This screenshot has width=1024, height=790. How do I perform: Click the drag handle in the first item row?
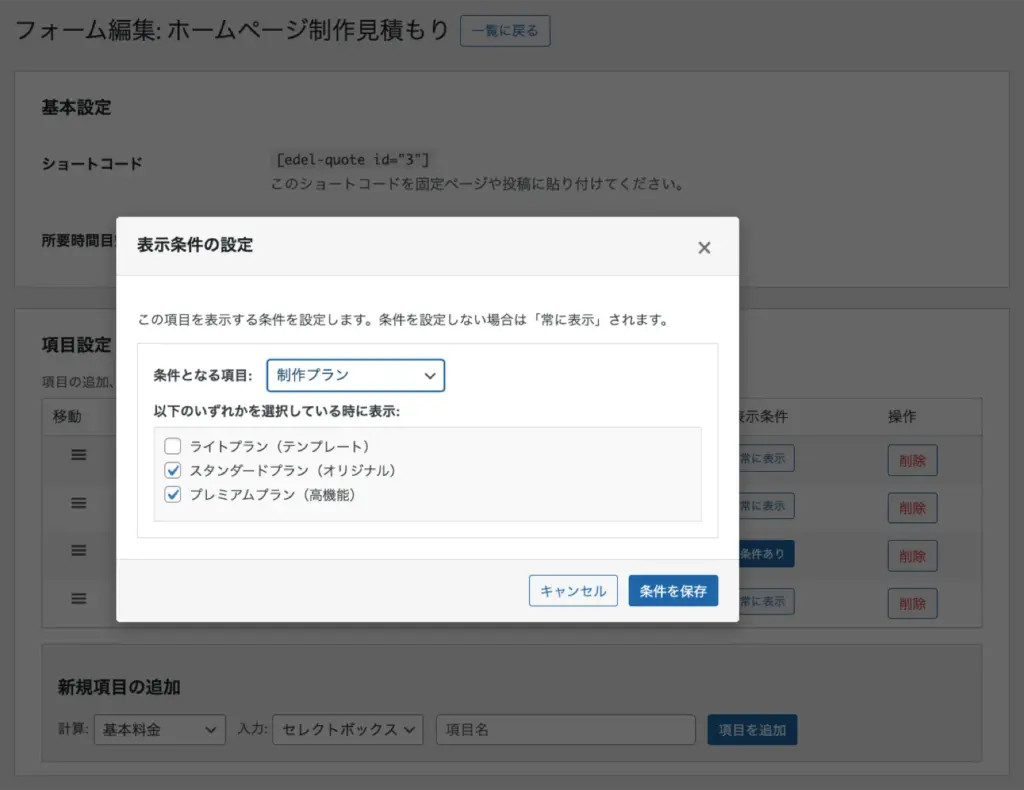(79, 455)
